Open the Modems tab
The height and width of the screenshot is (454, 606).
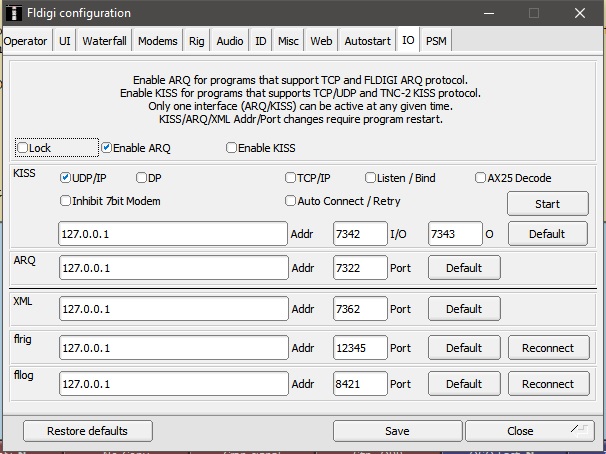[x=158, y=41]
